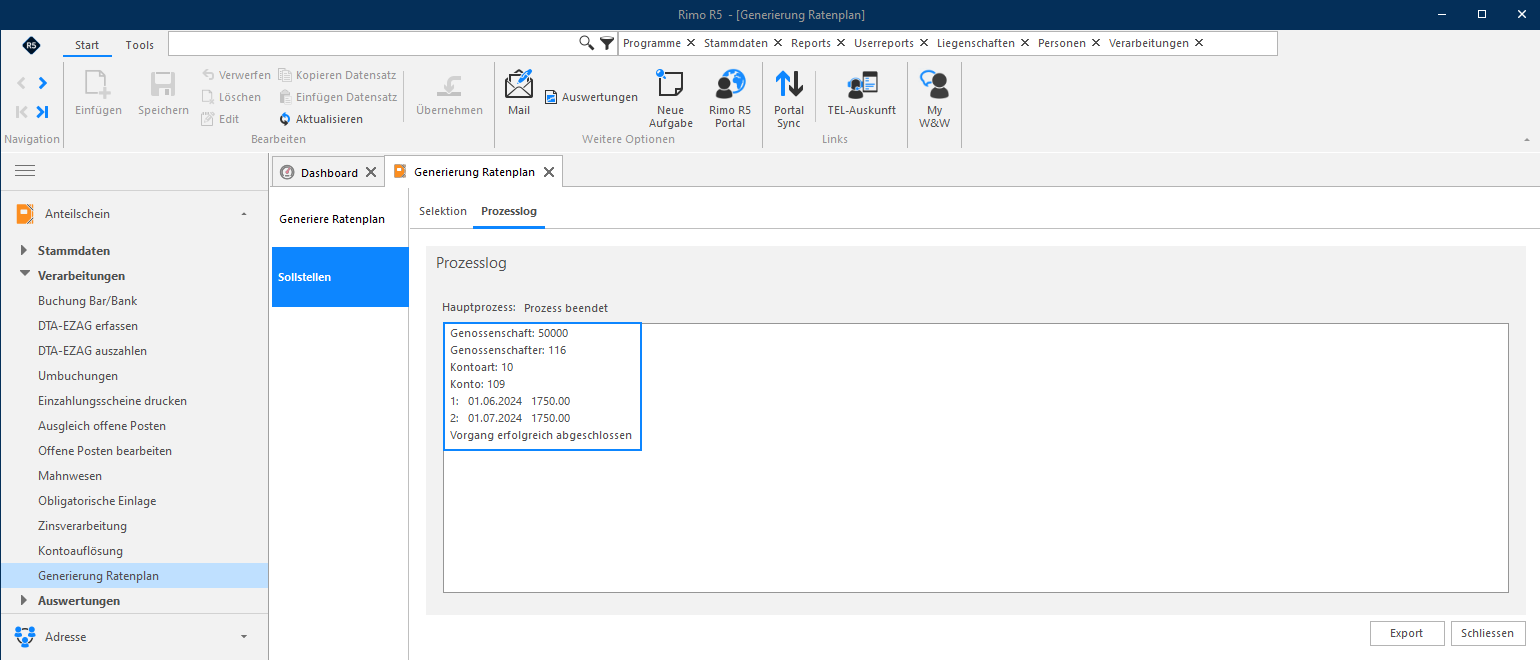1540x660 pixels.
Task: Open Neue Aufgabe from the ribbon
Action: [670, 99]
